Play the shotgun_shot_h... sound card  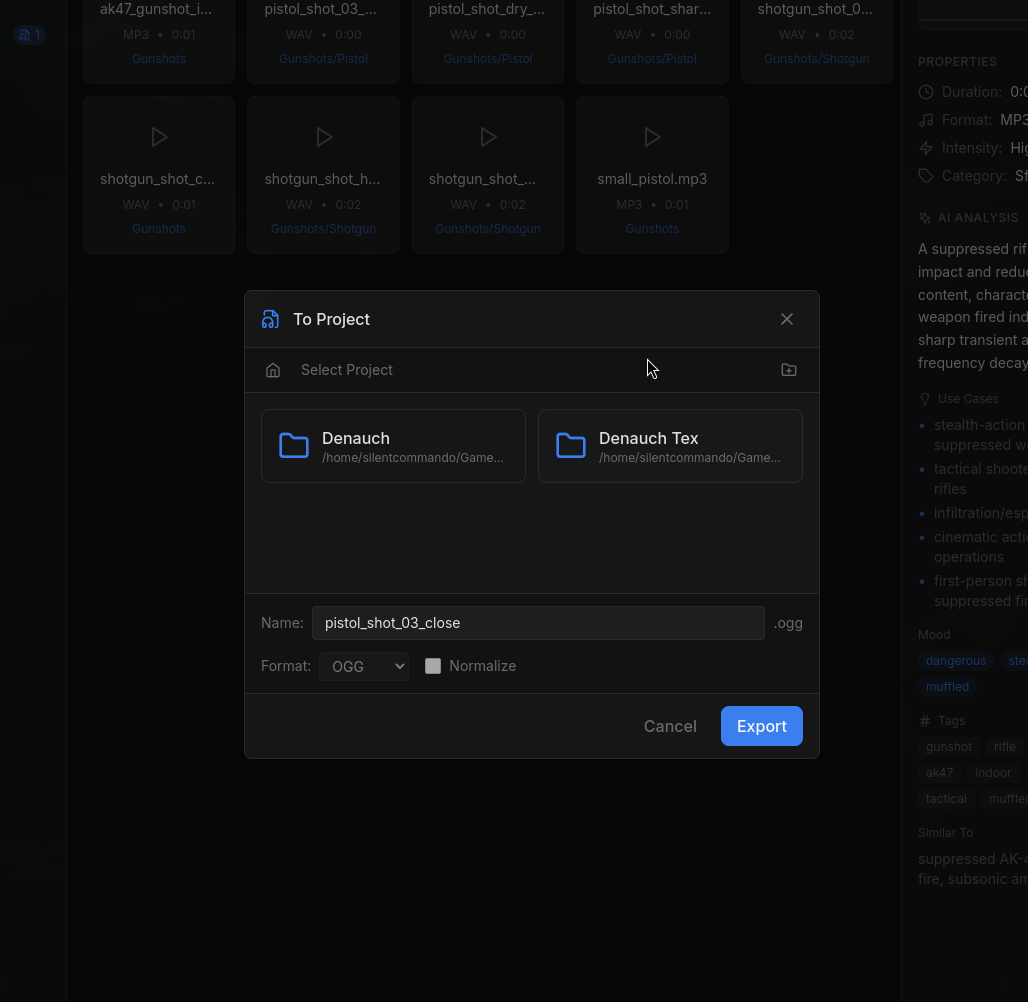[x=323, y=137]
